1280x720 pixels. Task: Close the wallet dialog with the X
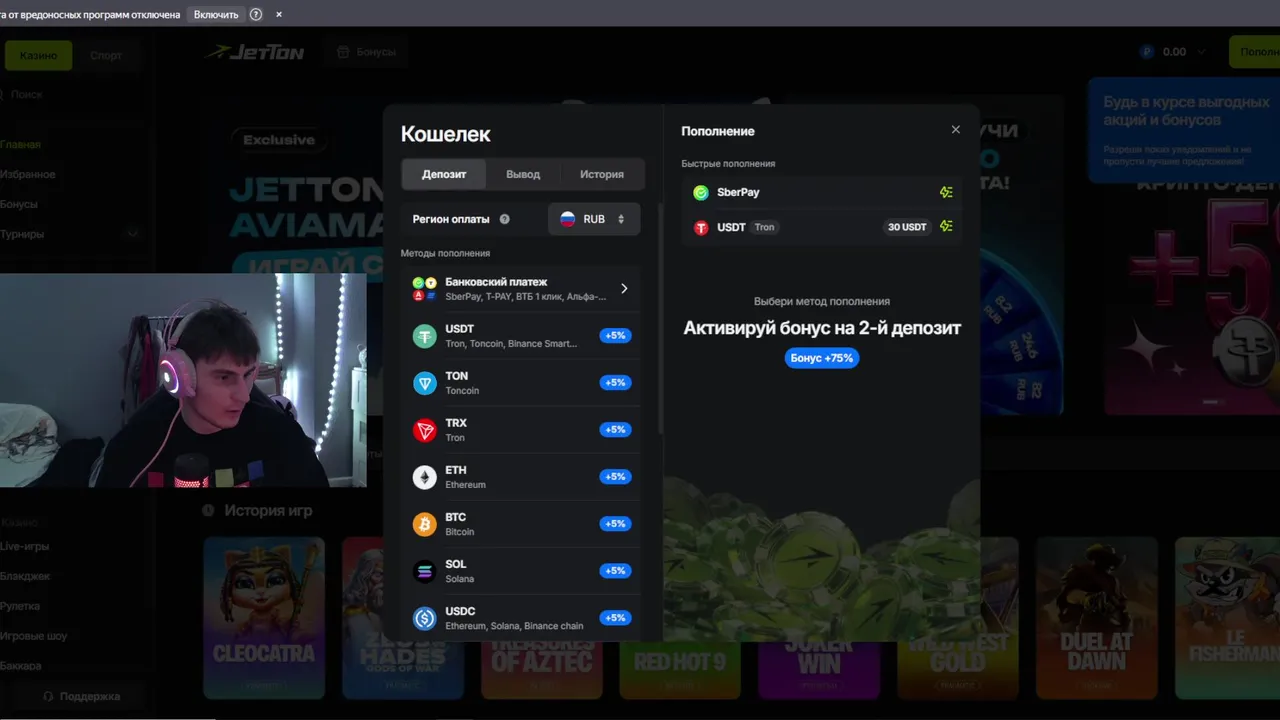pos(955,130)
